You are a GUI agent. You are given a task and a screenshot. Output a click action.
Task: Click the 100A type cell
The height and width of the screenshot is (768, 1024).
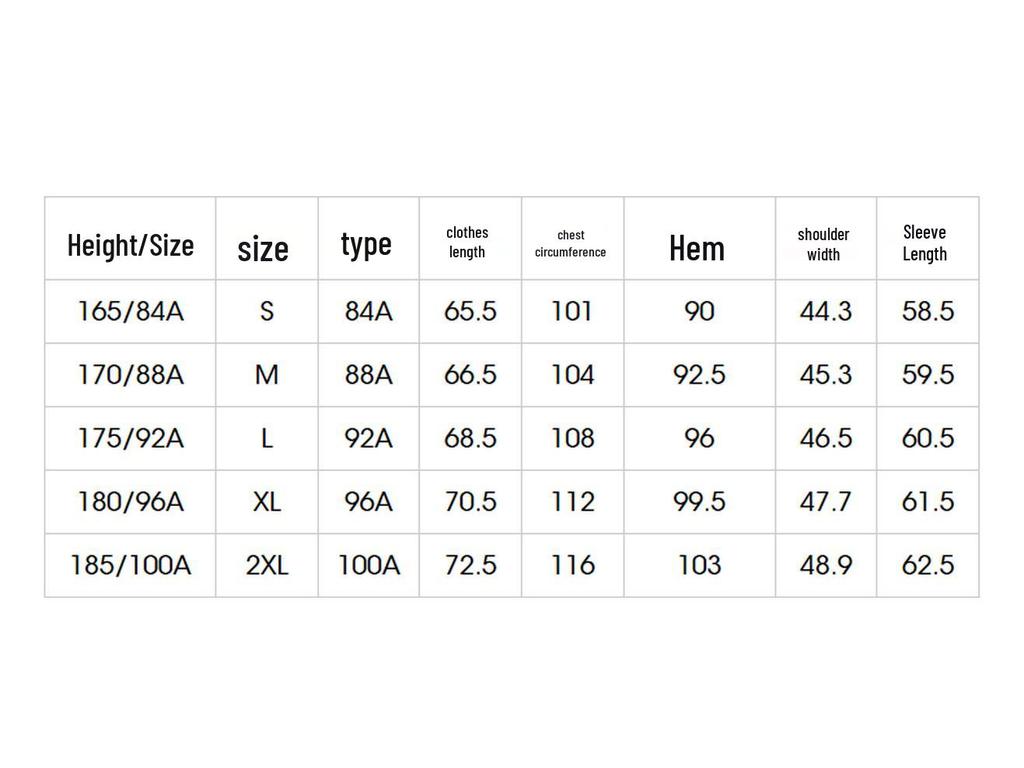pos(368,565)
